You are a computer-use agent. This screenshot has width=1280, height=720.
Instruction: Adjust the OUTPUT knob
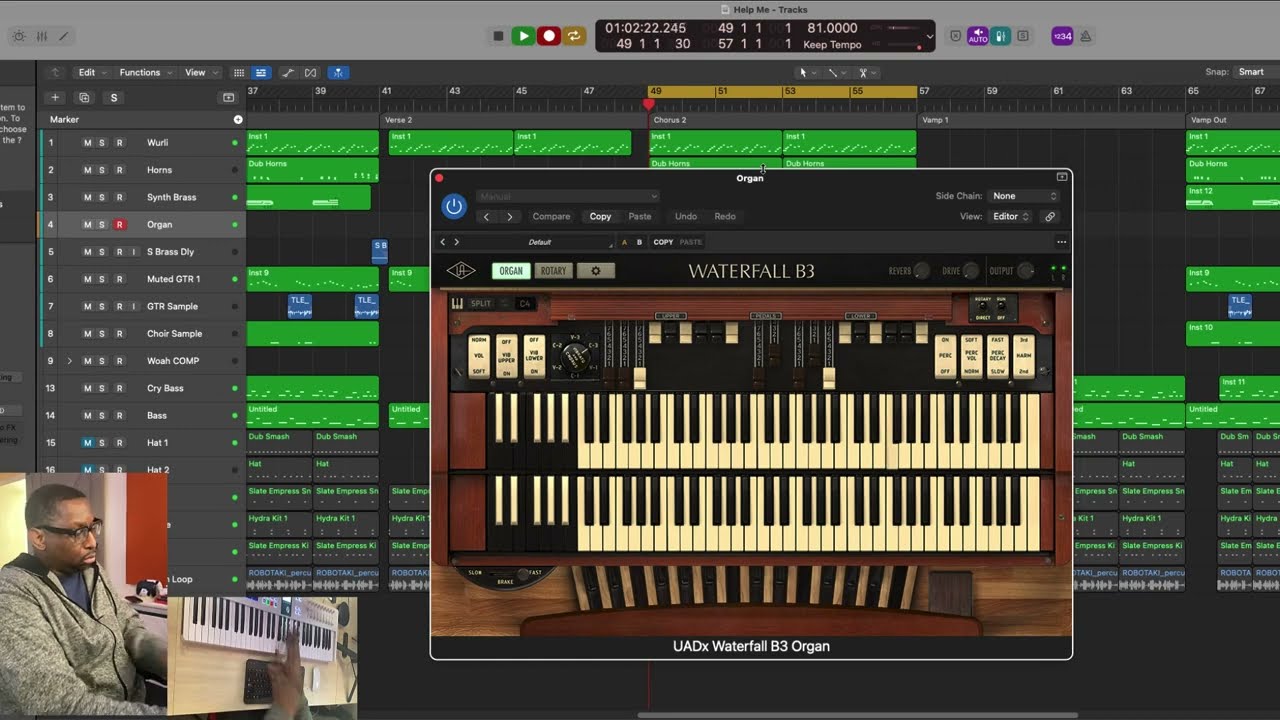click(x=1026, y=271)
